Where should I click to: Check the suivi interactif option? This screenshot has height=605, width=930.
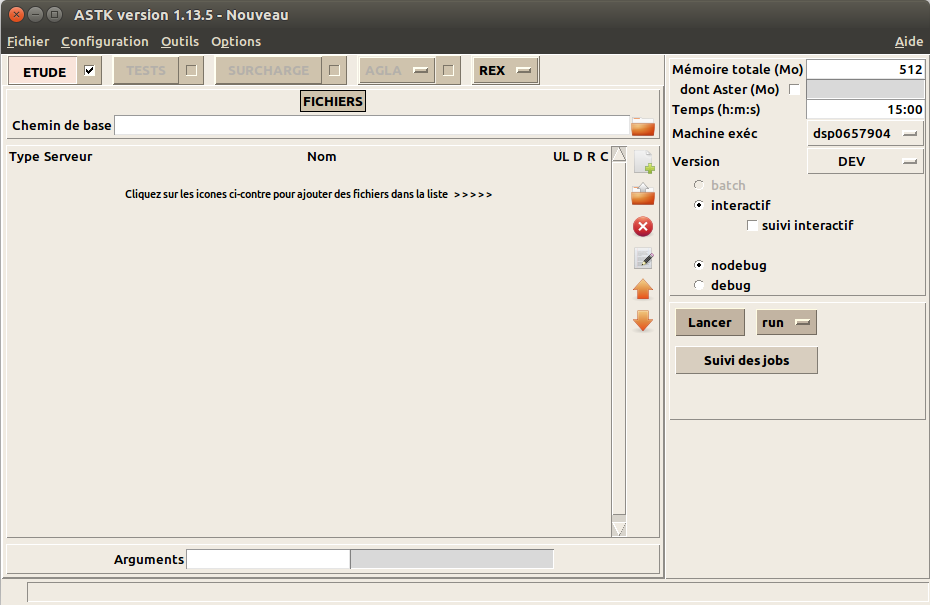tap(752, 226)
